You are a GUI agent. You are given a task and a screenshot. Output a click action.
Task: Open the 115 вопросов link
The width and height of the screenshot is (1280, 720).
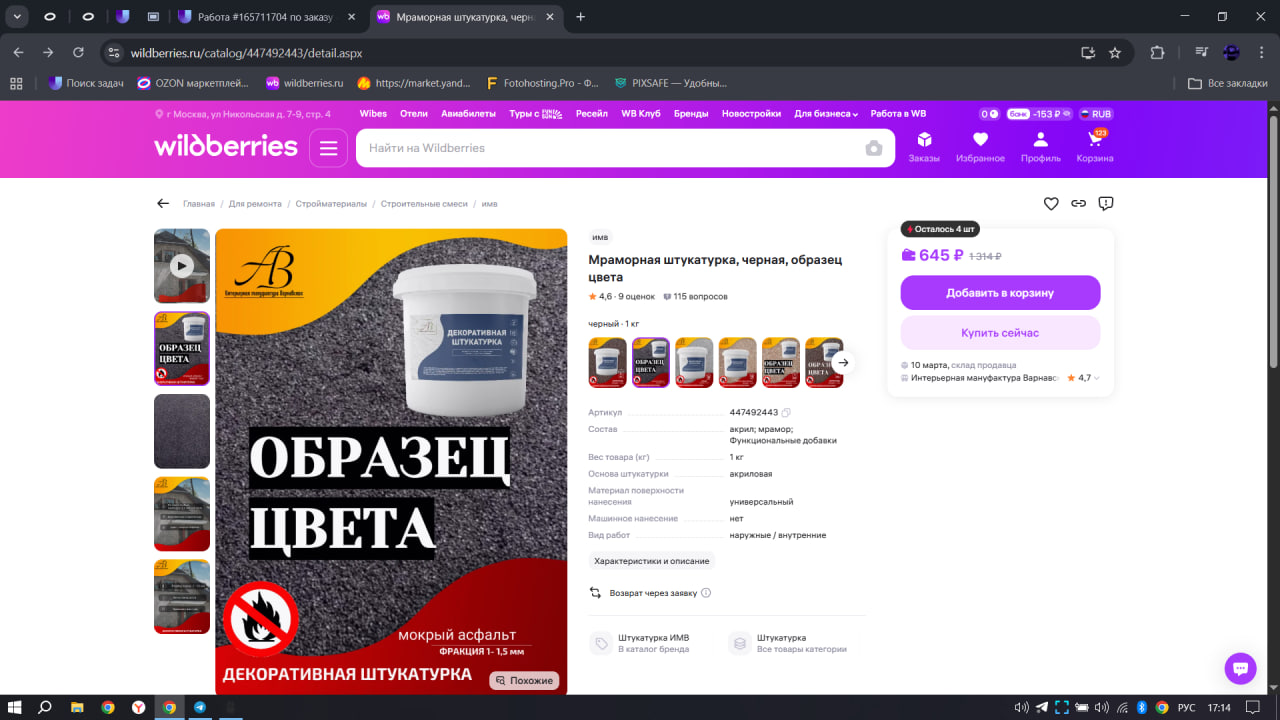click(695, 297)
